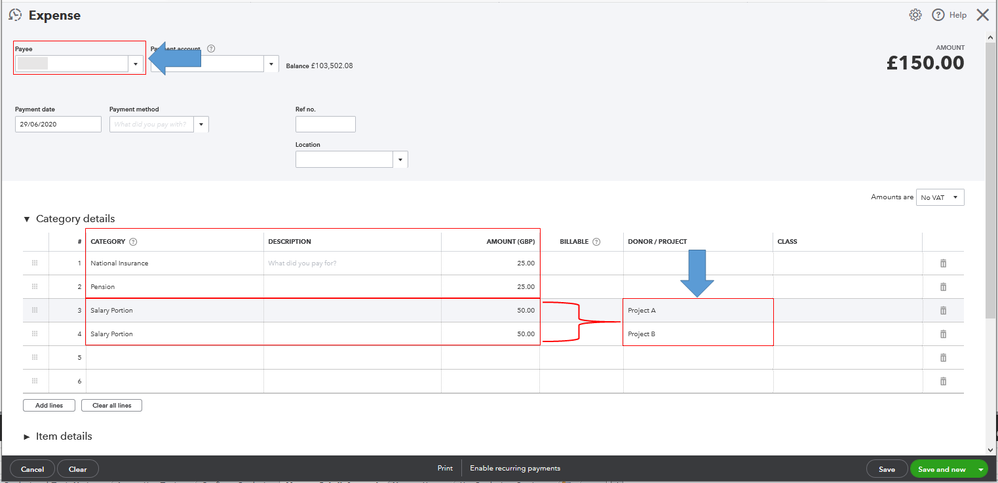Viewport: 998px width, 483px height.
Task: Click the Clear button
Action: click(78, 470)
